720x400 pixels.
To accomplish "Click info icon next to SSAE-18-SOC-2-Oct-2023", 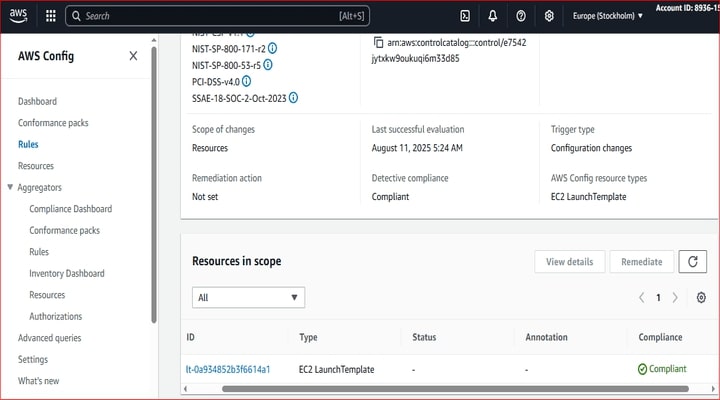I will (293, 98).
